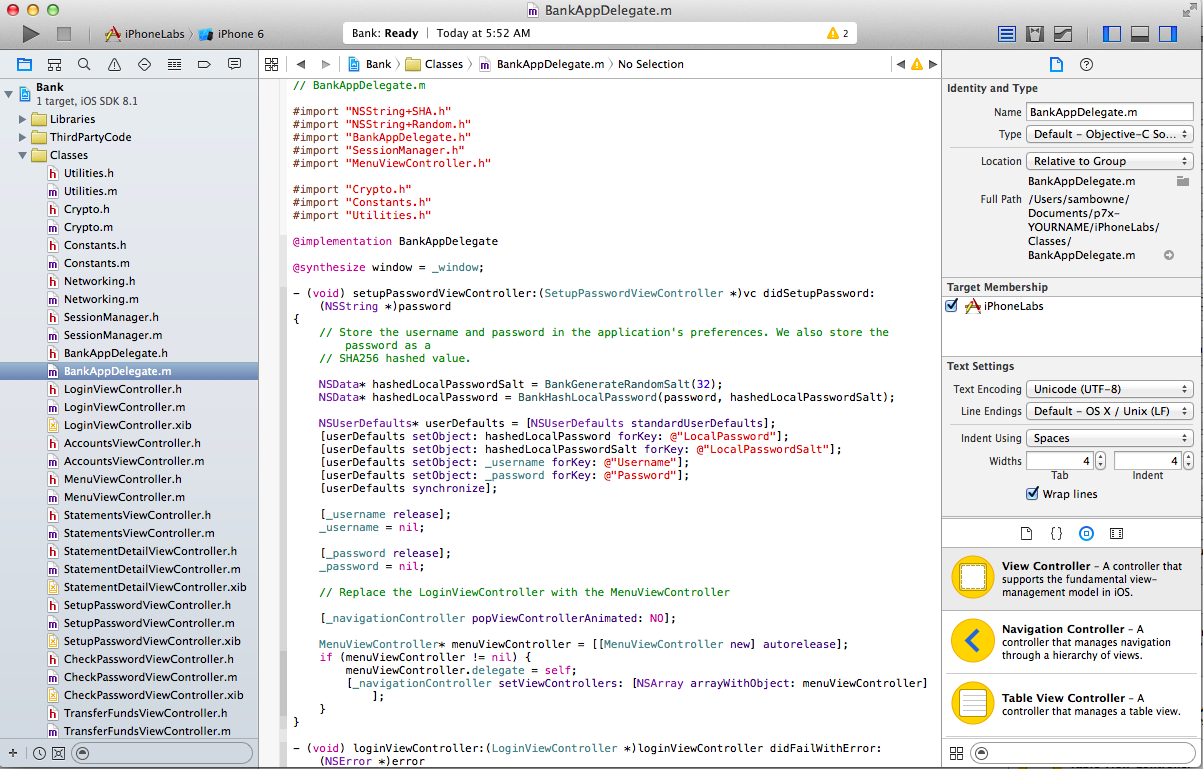The height and width of the screenshot is (769, 1203).
Task: Click the Name field in Identity
Action: click(x=1110, y=112)
